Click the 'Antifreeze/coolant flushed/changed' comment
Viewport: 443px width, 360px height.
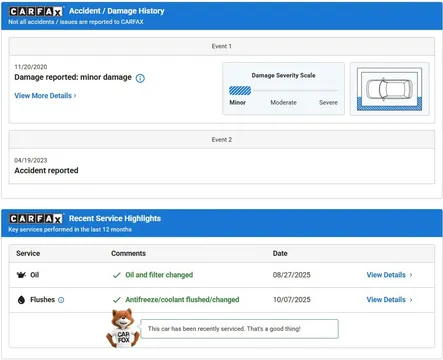point(182,300)
